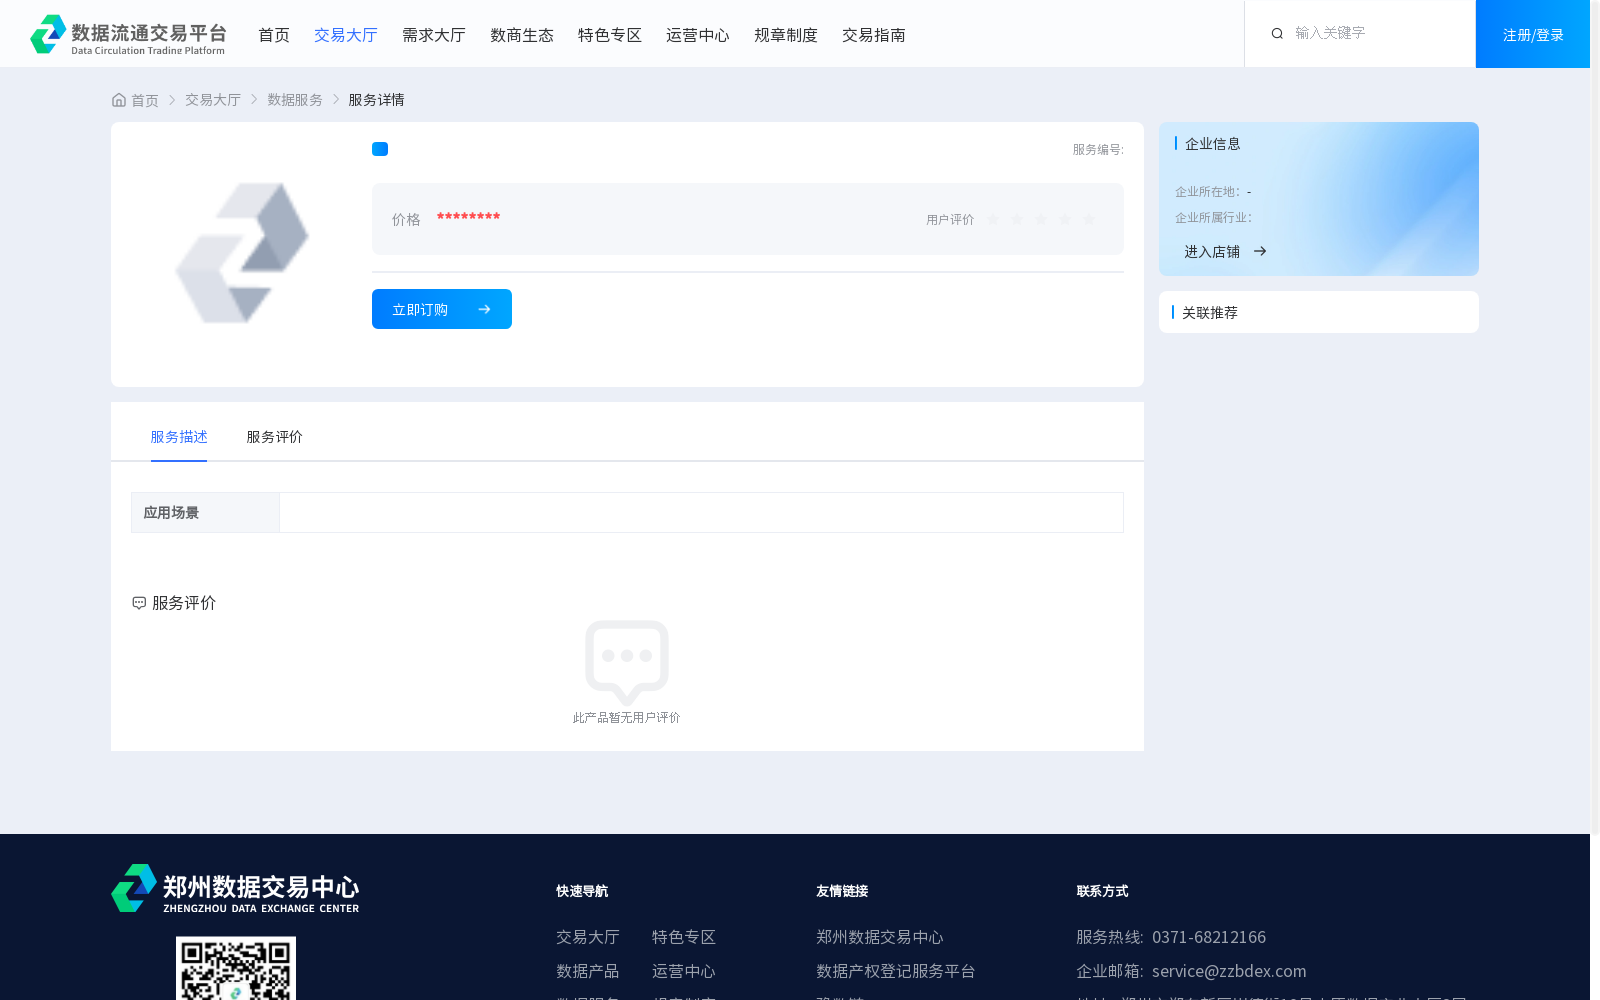The height and width of the screenshot is (1000, 1600).
Task: Expand the 交易大厅 breadcrumb link
Action: point(212,99)
